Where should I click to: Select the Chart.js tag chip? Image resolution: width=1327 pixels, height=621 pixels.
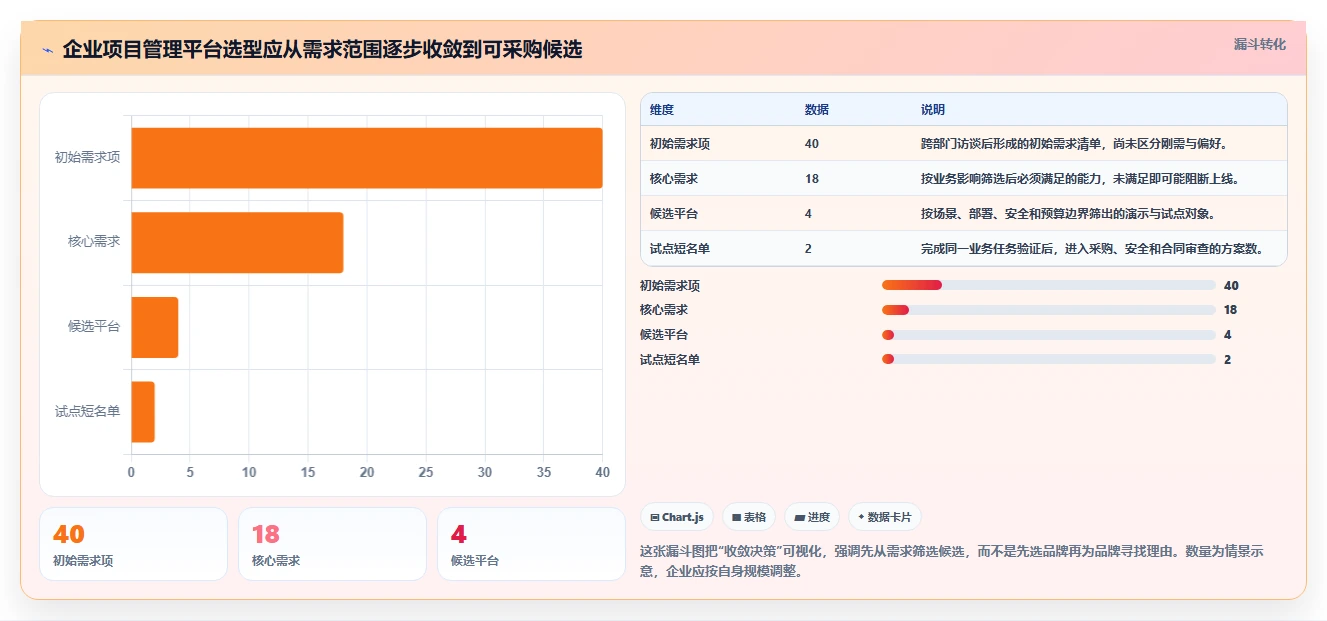click(676, 517)
